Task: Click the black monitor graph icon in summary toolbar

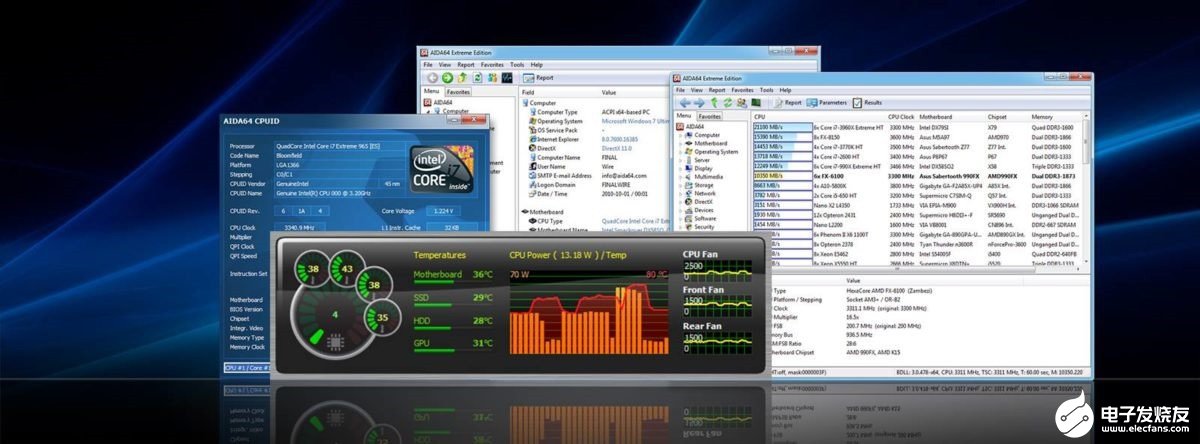Action: [507, 77]
